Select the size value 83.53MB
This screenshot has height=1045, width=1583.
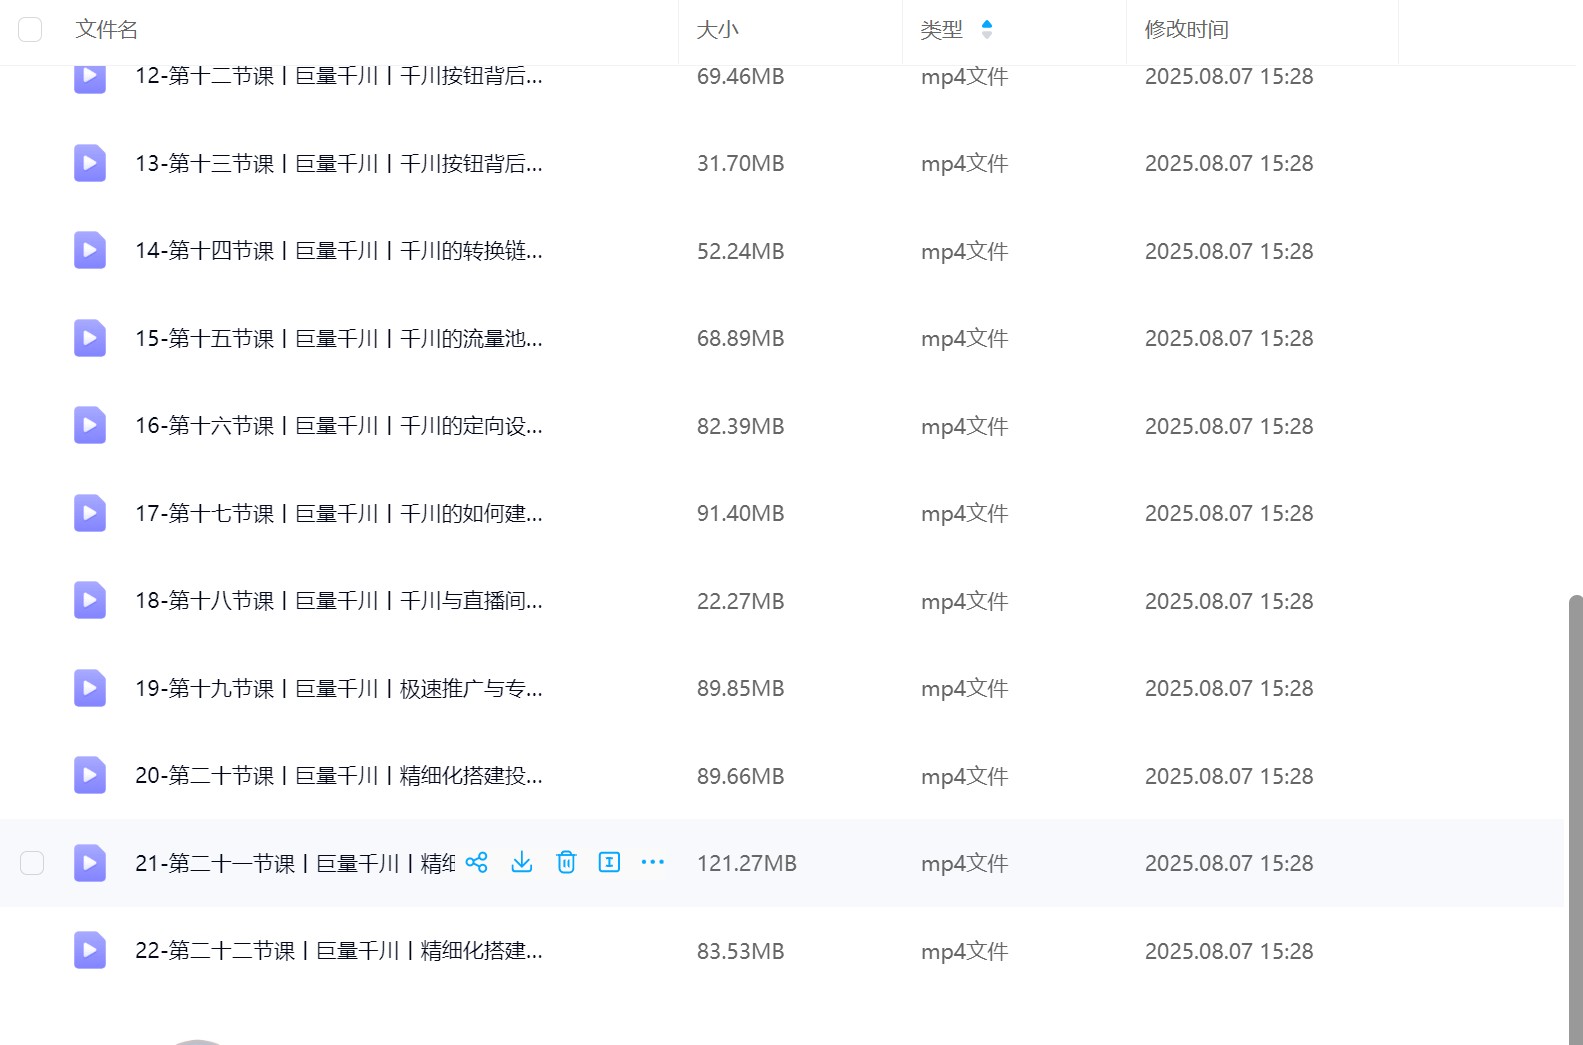click(740, 951)
